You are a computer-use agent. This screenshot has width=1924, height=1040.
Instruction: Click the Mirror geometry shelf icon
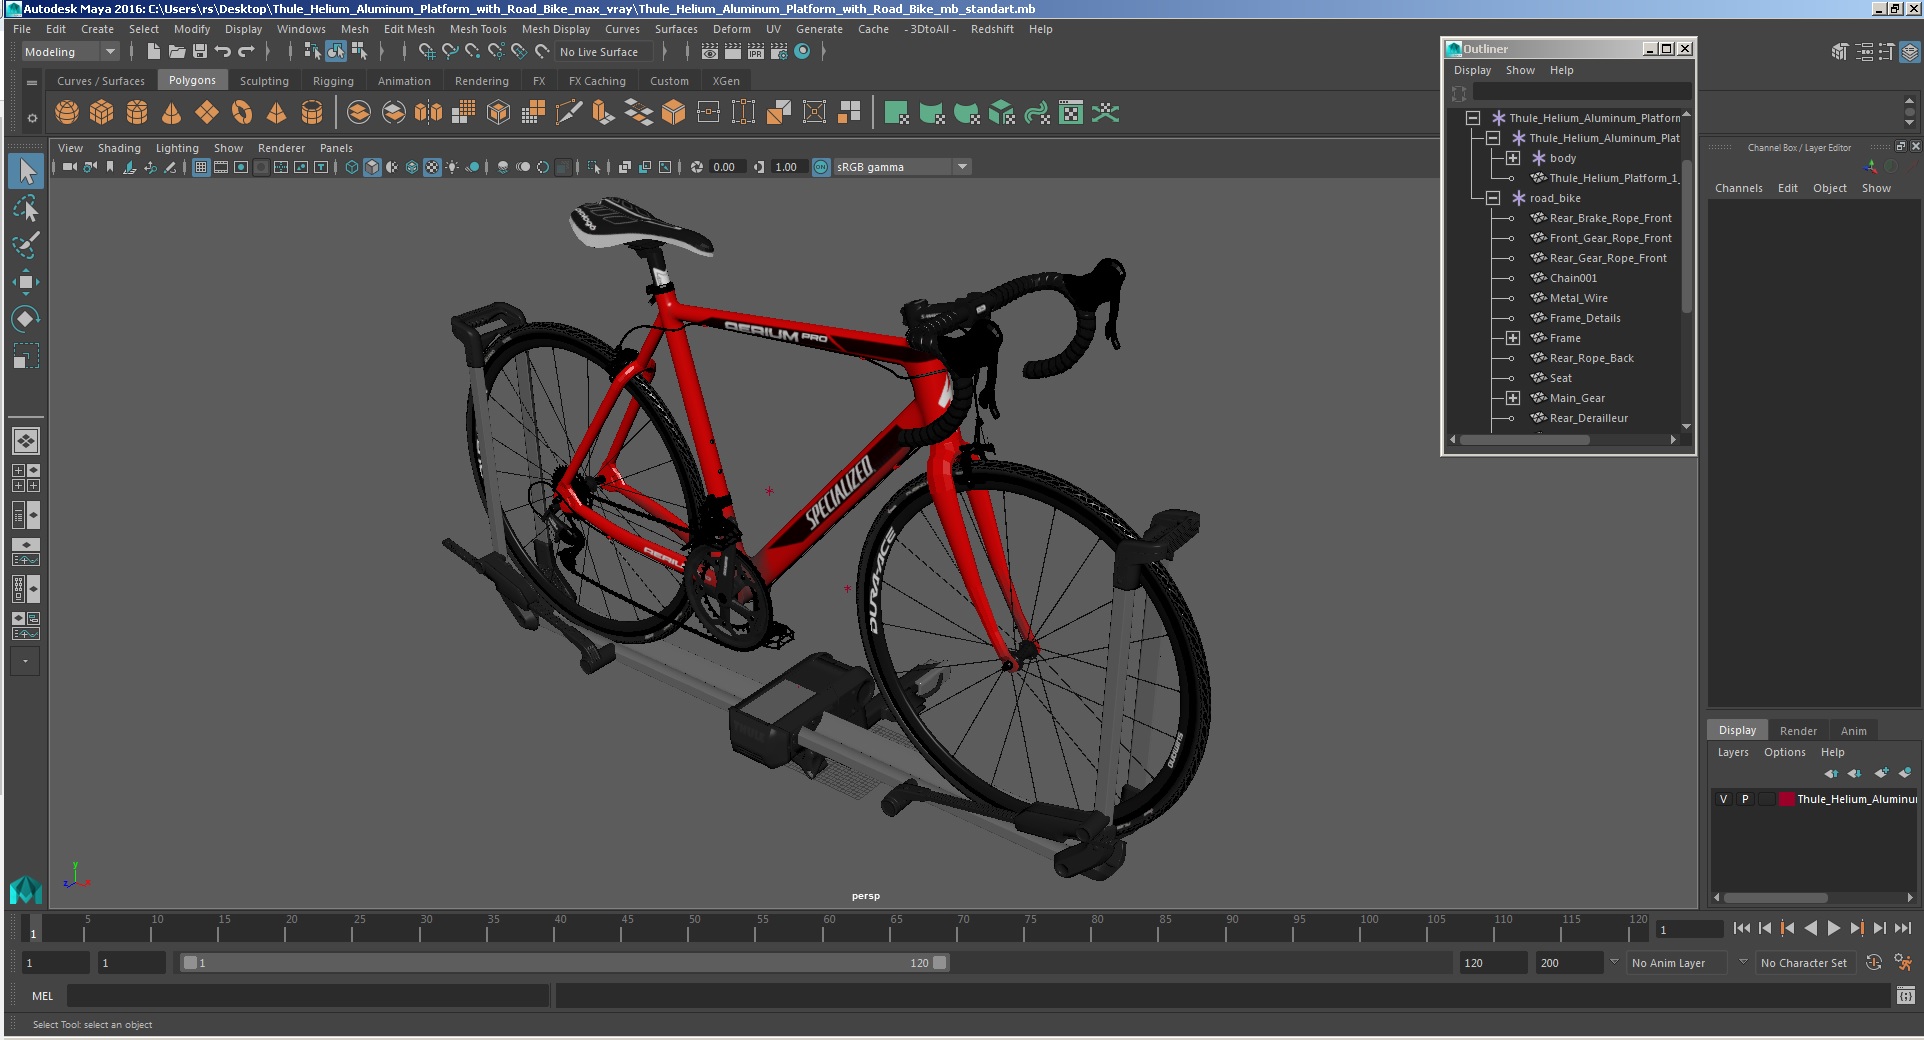[428, 113]
